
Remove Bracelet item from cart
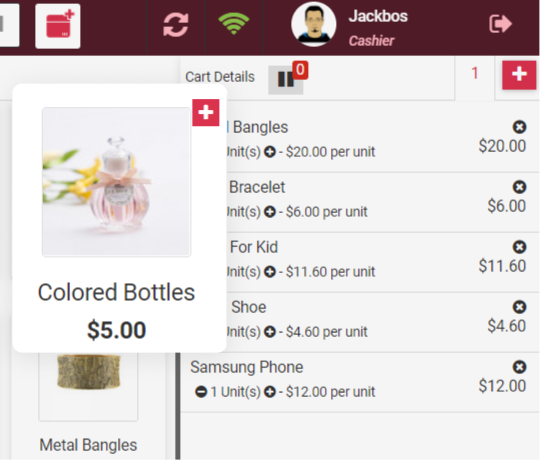tap(519, 187)
